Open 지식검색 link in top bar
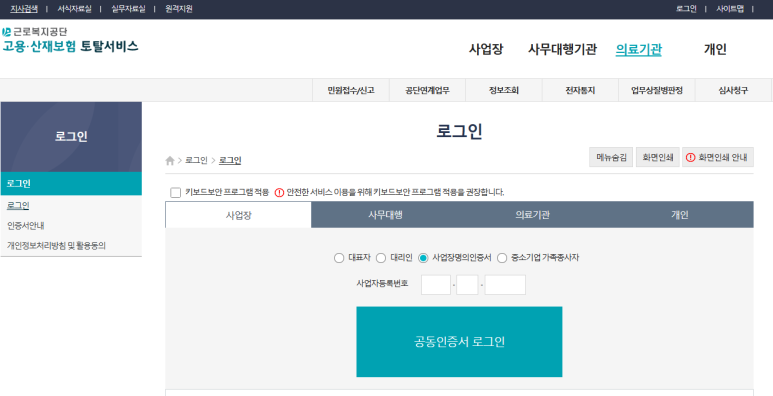773x396 pixels. tap(24, 9)
